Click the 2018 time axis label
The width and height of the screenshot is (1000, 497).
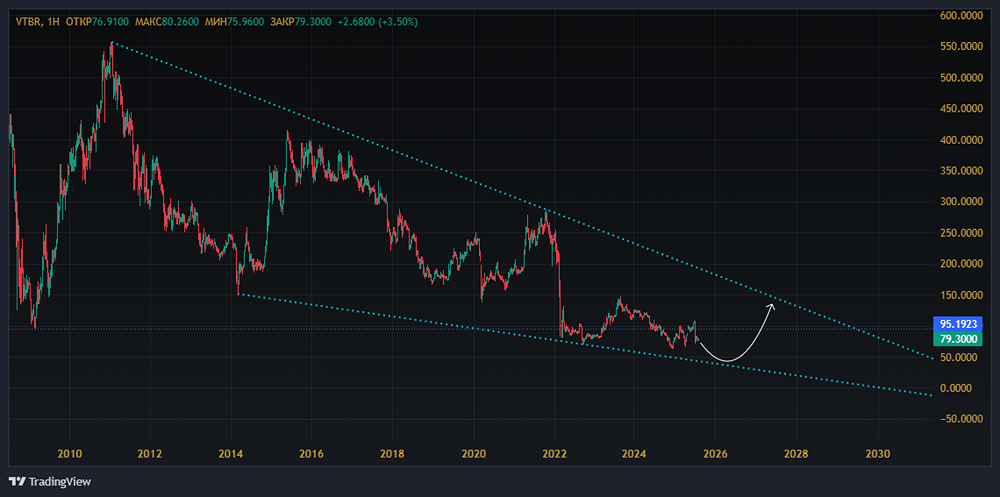click(x=392, y=454)
